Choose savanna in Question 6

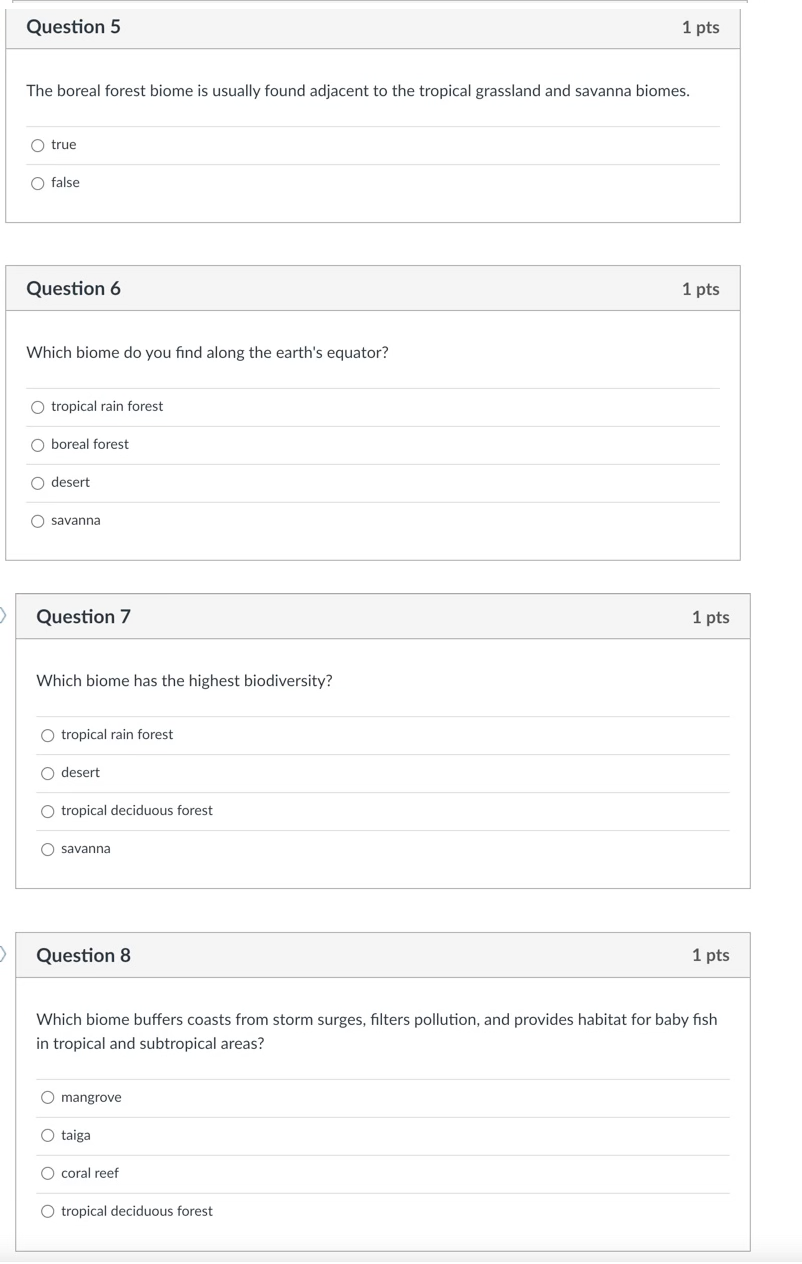point(37,520)
